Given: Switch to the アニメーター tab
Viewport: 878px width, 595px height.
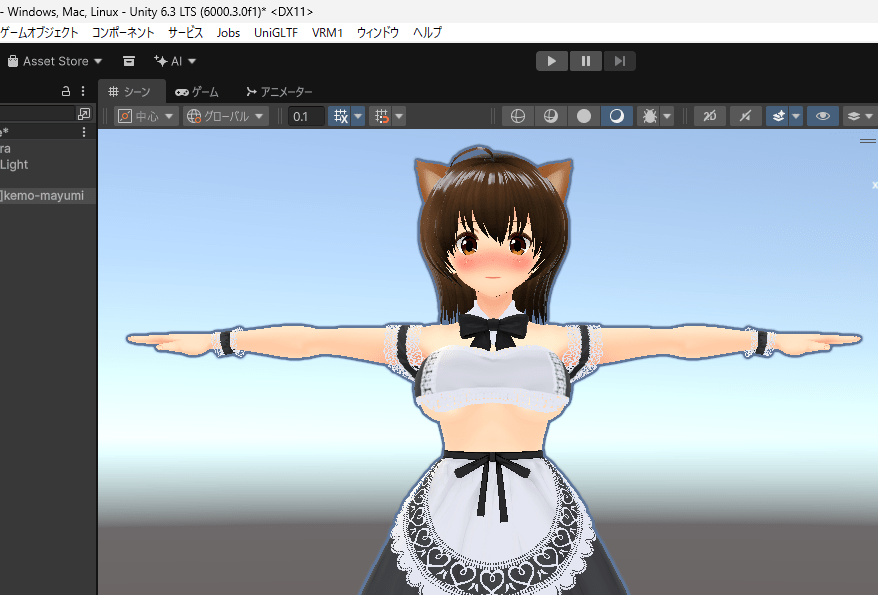Looking at the screenshot, I should point(279,92).
